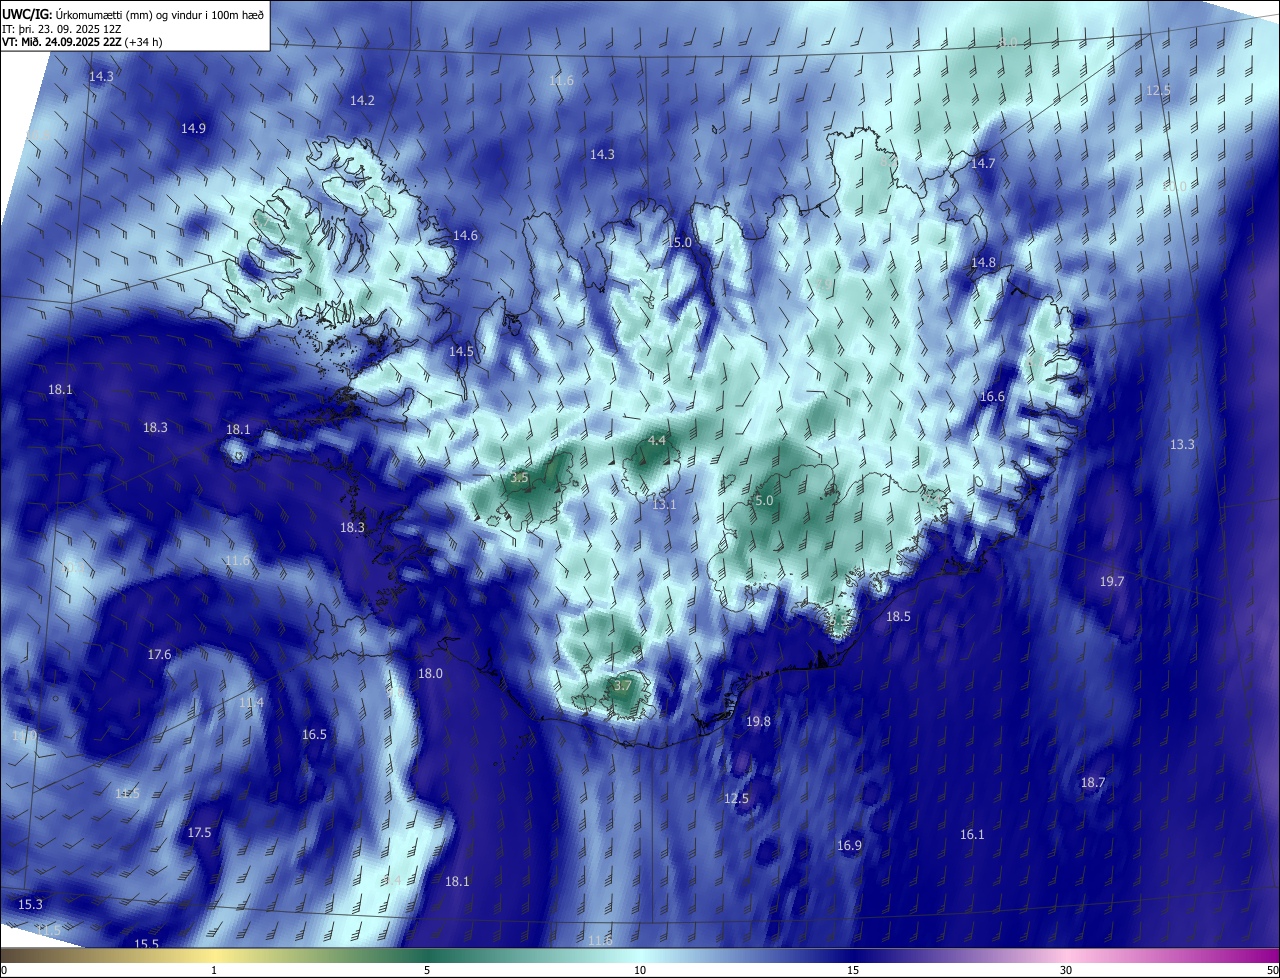Screen dimensions: 1280x978
Task: Click the color scale tick labeled 10
Action: pos(640,970)
